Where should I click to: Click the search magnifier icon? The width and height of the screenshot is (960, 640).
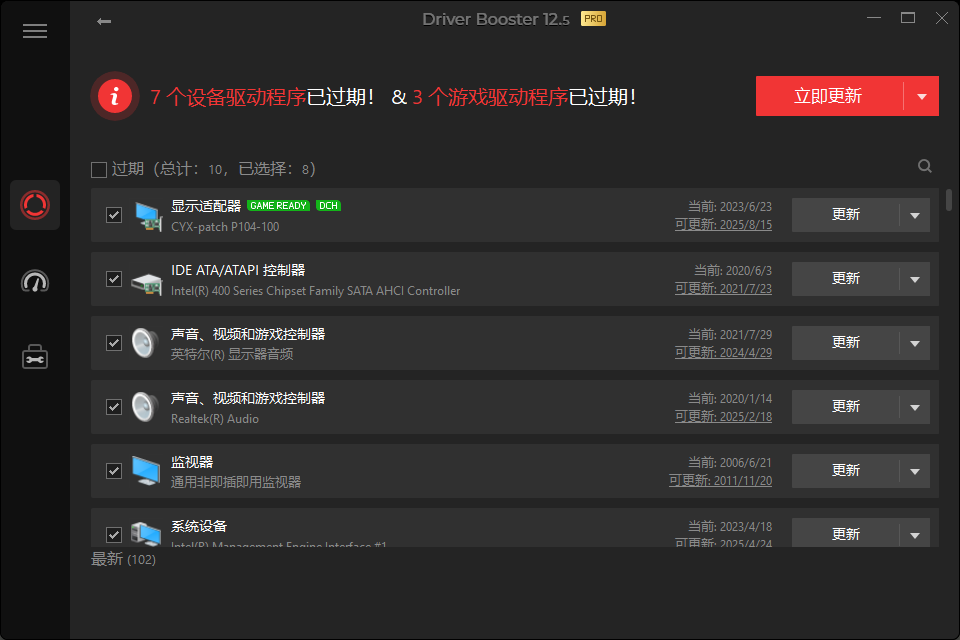point(925,166)
